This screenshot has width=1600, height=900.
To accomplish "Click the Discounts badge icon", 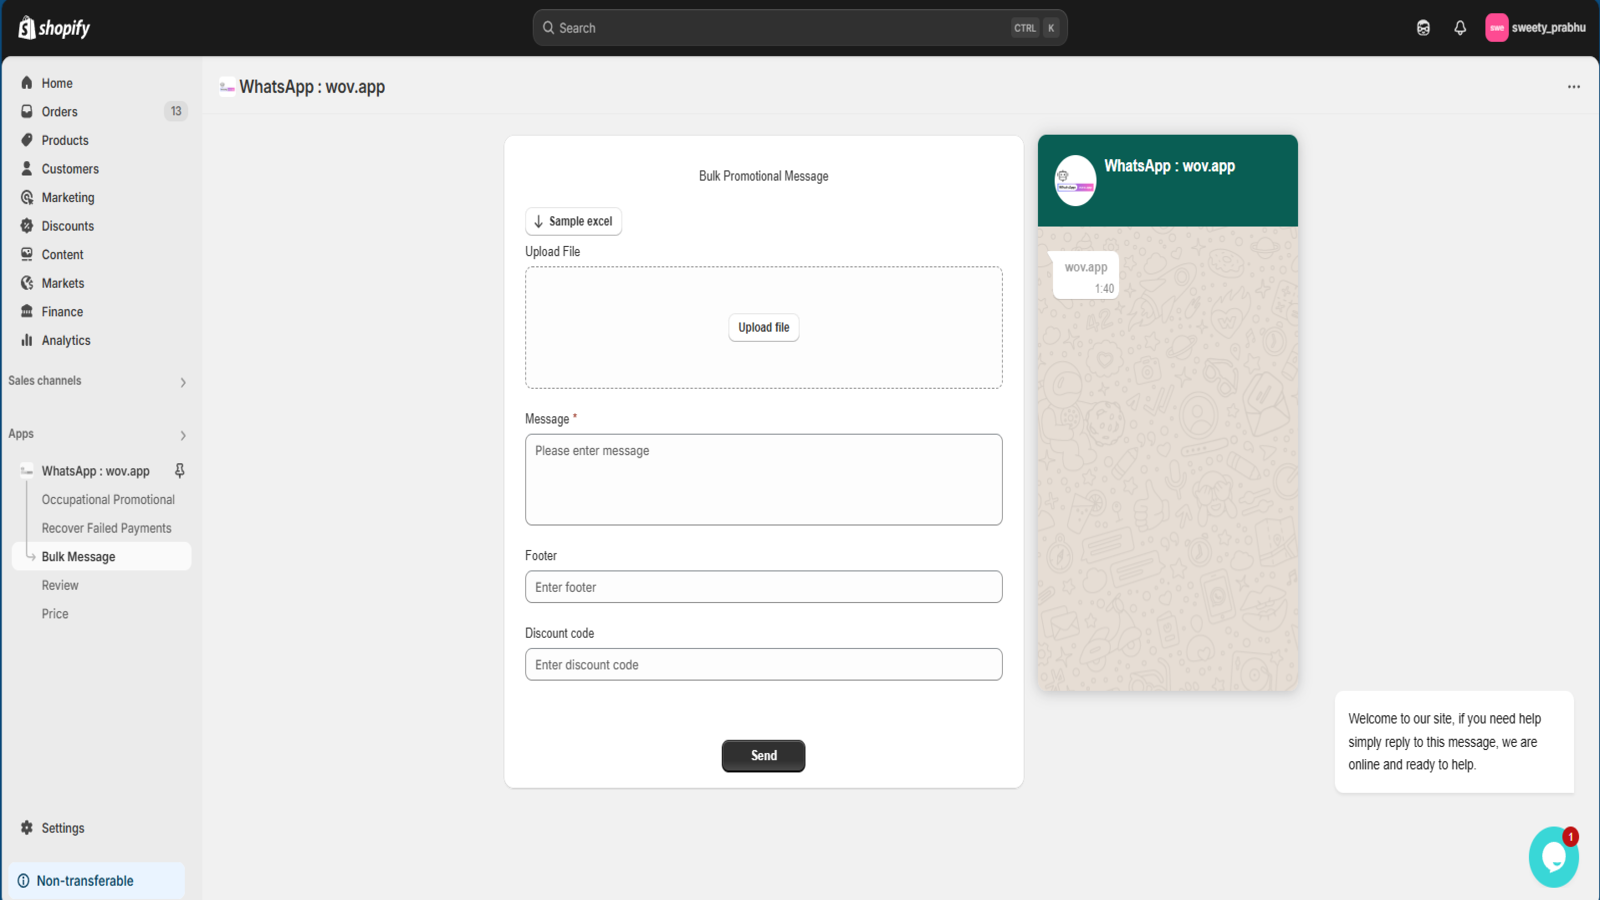I will [x=27, y=226].
